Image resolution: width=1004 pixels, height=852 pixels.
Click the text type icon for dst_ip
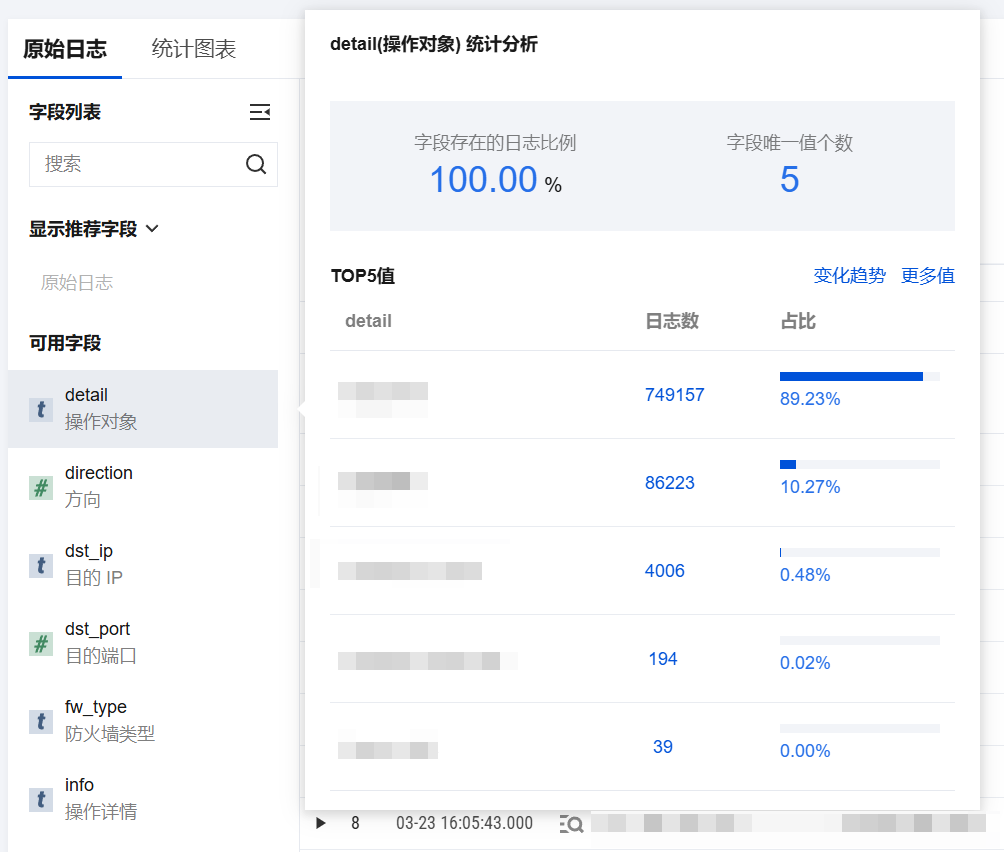[41, 565]
